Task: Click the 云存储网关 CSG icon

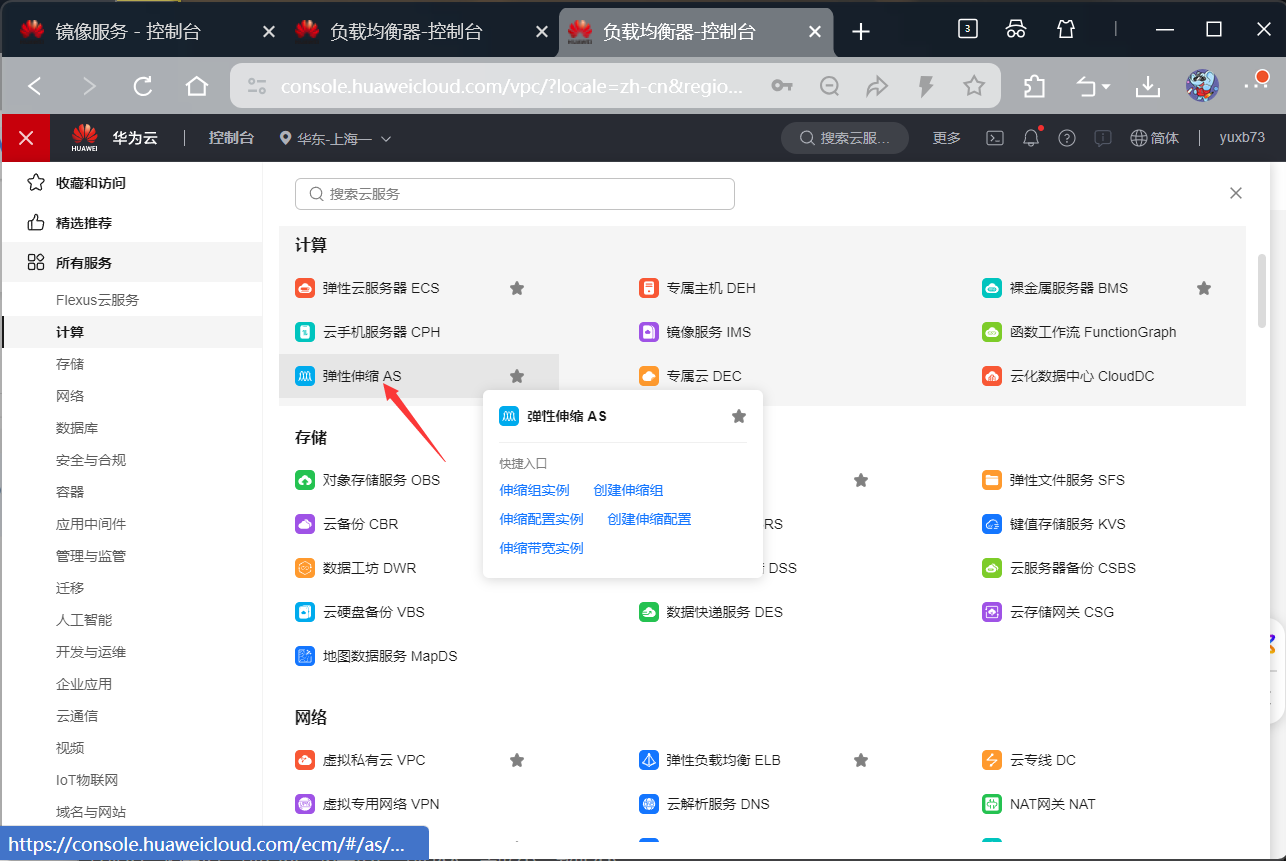Action: pos(992,612)
